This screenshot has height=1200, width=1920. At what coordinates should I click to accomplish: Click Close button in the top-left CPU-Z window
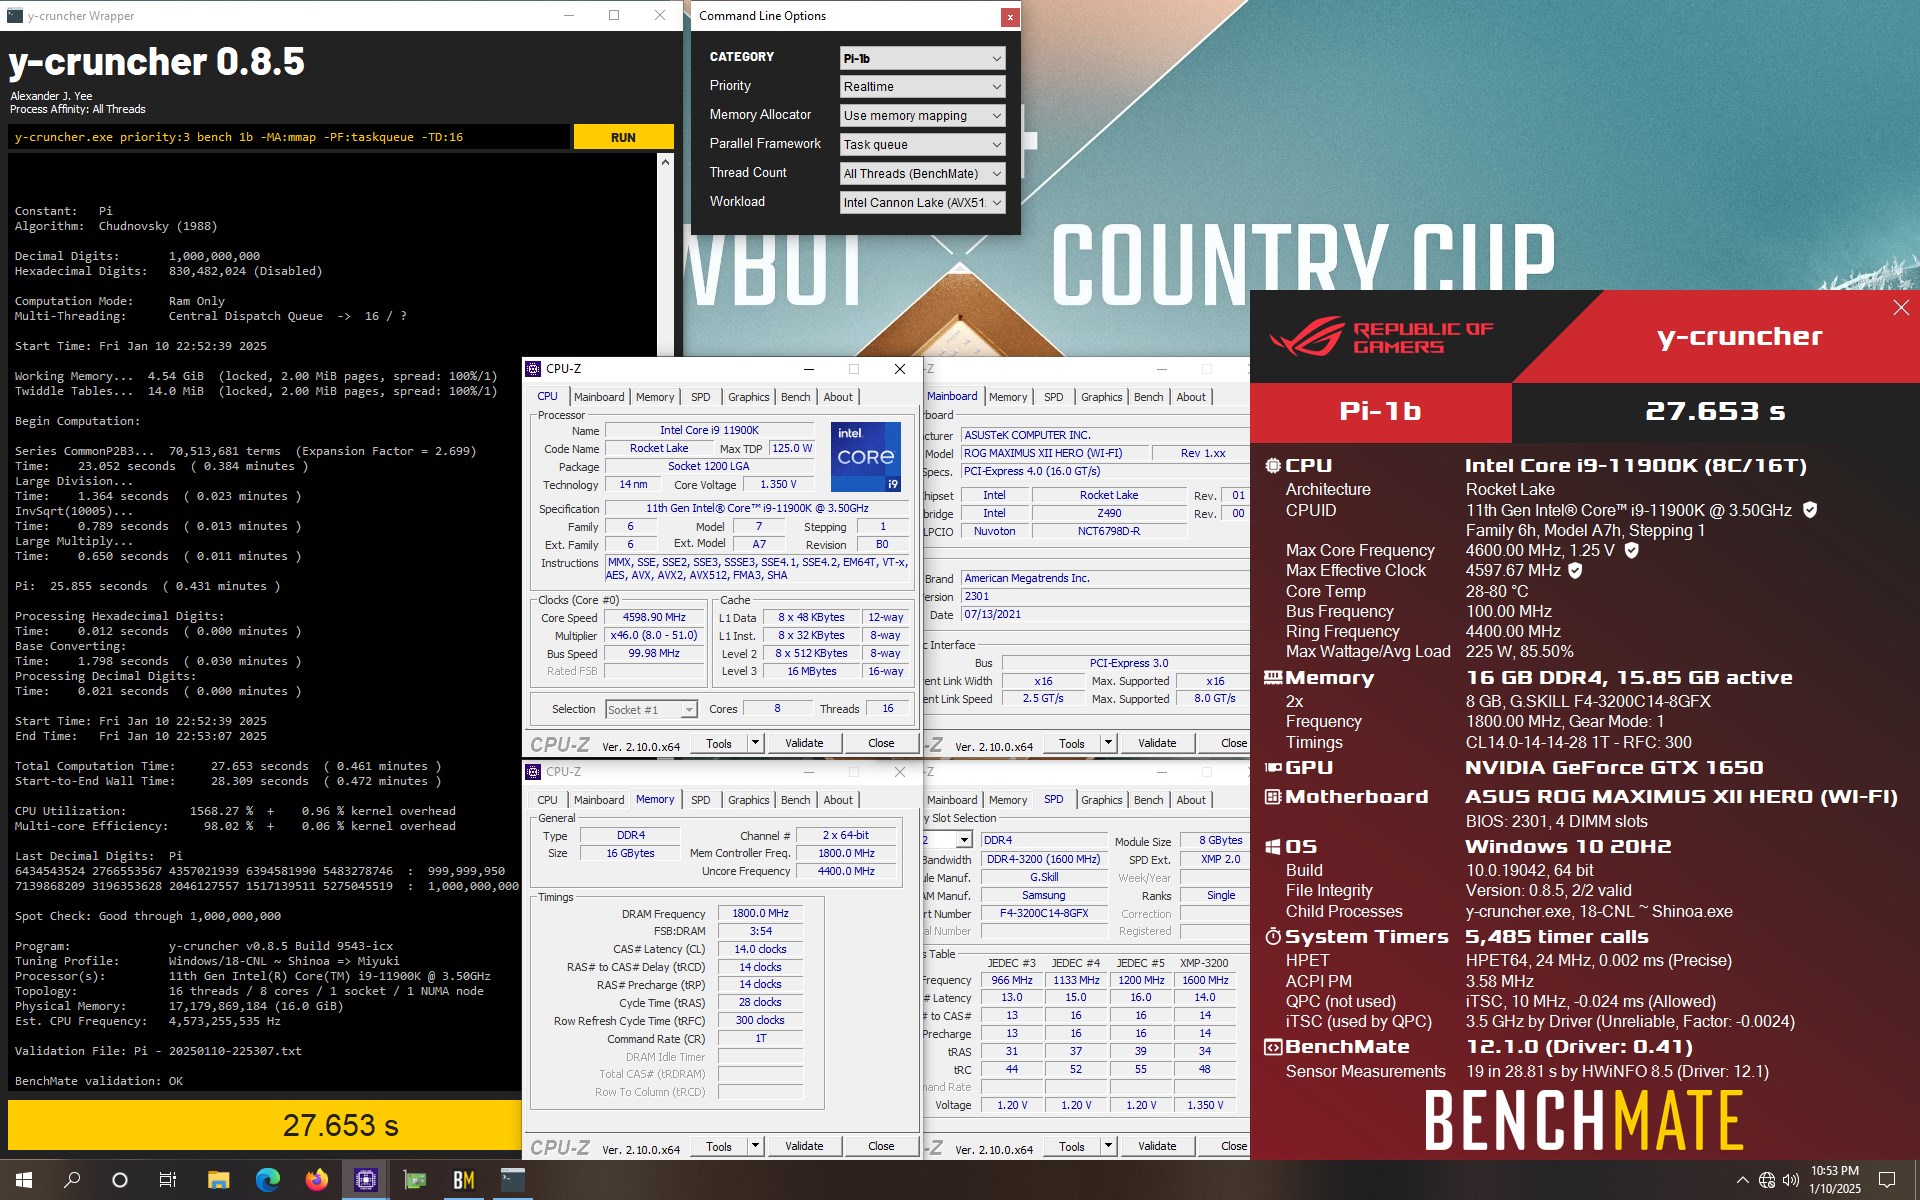[881, 743]
